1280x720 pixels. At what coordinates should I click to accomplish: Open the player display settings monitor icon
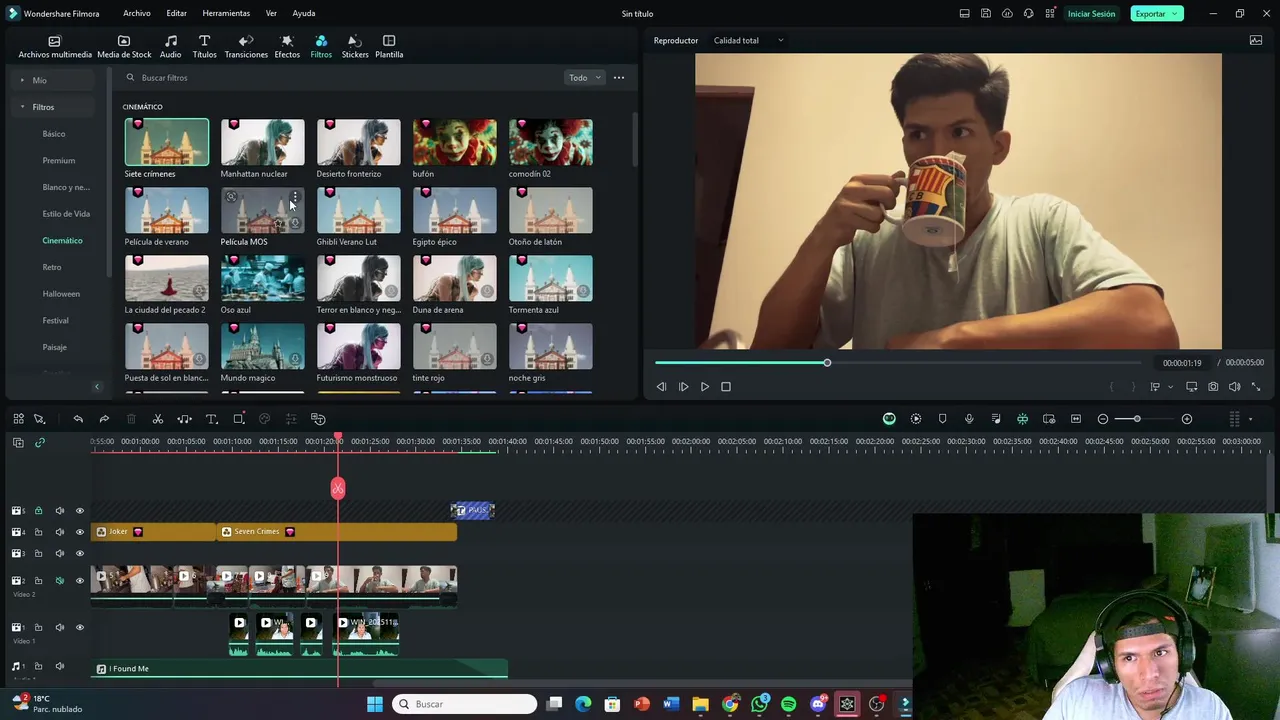(1192, 387)
